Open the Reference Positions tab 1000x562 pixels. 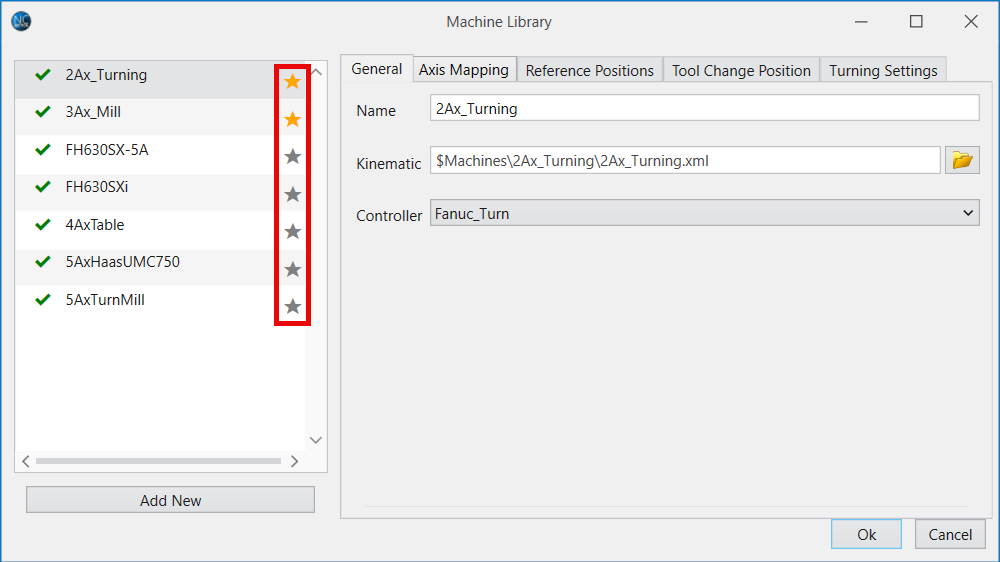589,70
